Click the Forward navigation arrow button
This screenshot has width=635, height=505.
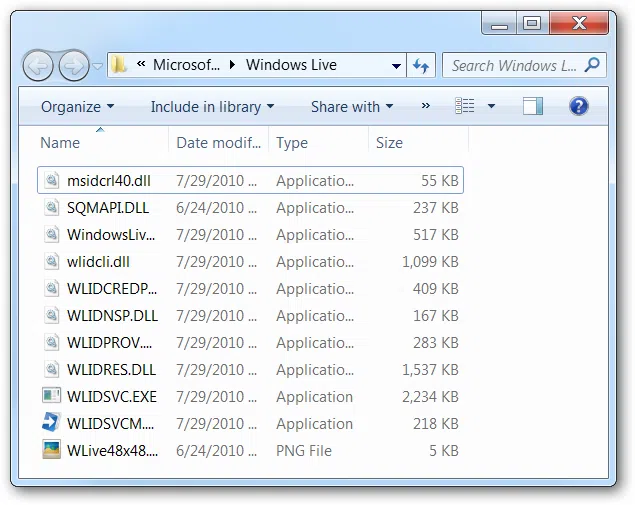click(x=73, y=66)
